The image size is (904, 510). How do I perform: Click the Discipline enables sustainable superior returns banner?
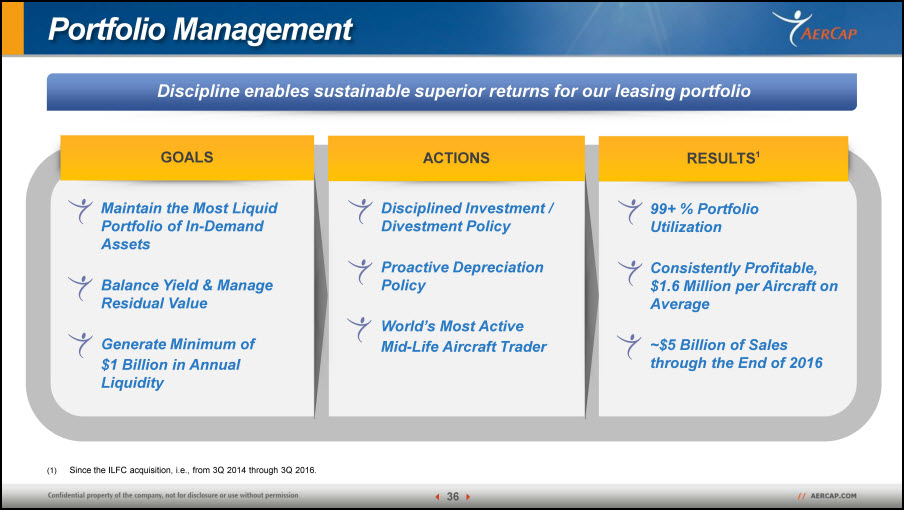tap(451, 92)
